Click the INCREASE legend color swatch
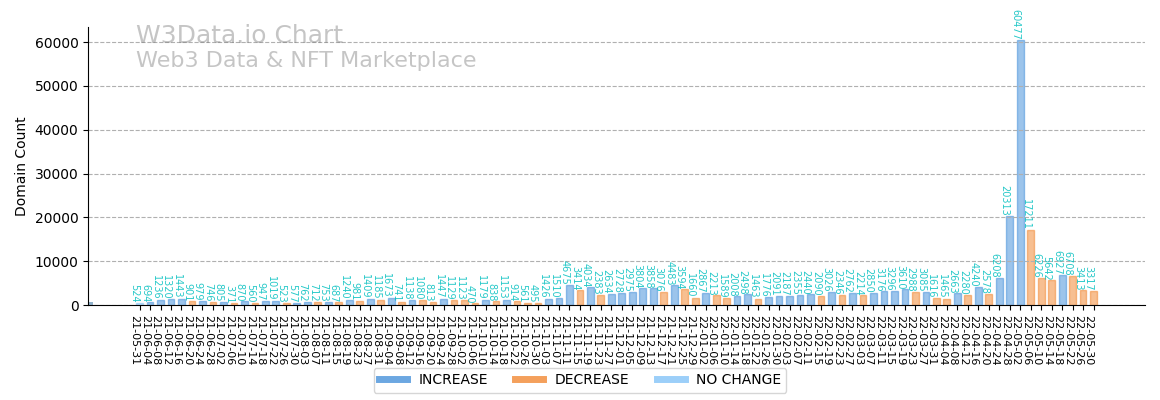 point(397,380)
